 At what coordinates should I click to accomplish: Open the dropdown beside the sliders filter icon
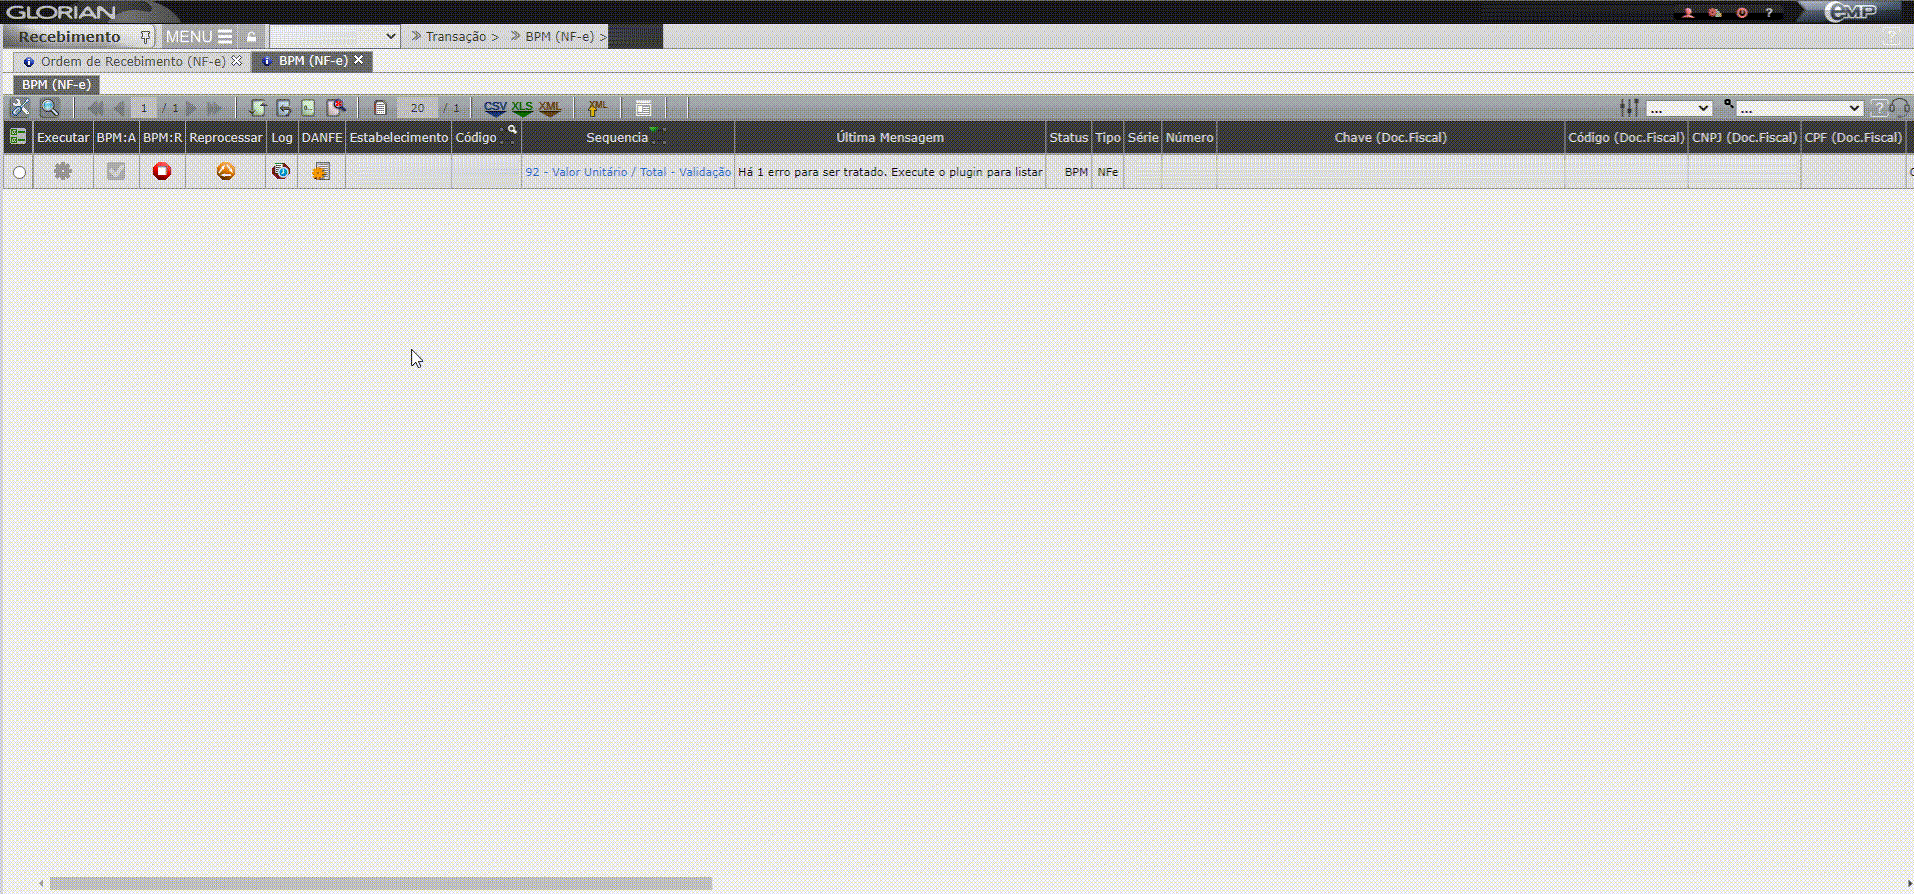[1679, 108]
